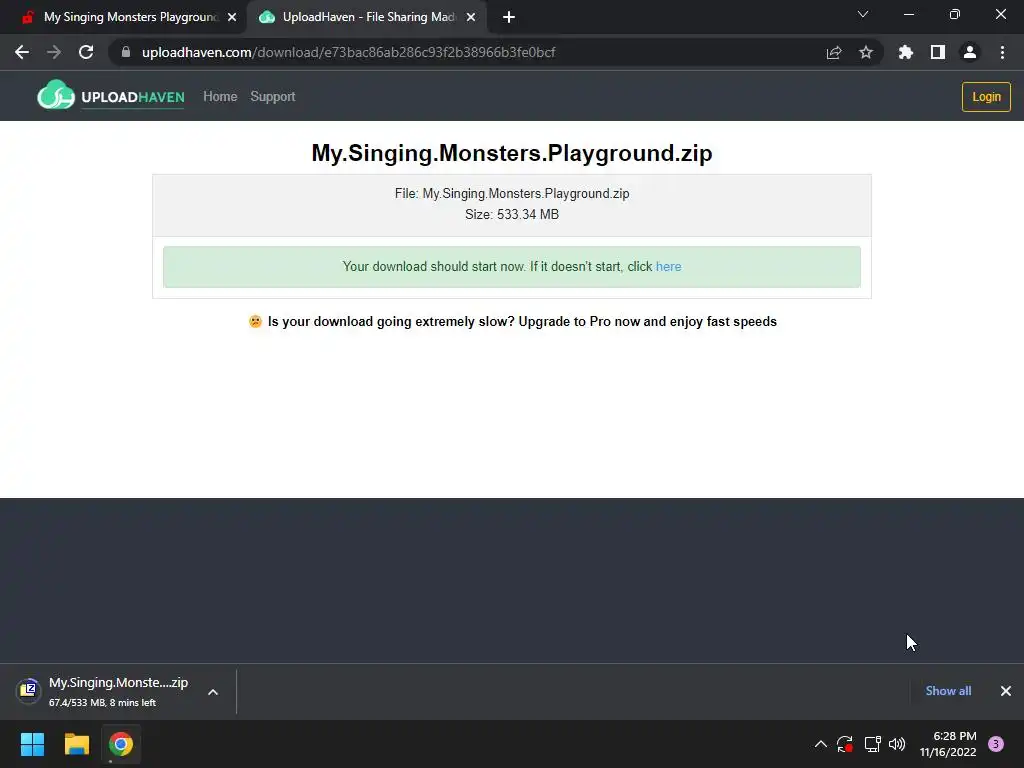Click the Login button
This screenshot has height=768, width=1024.
click(x=986, y=97)
